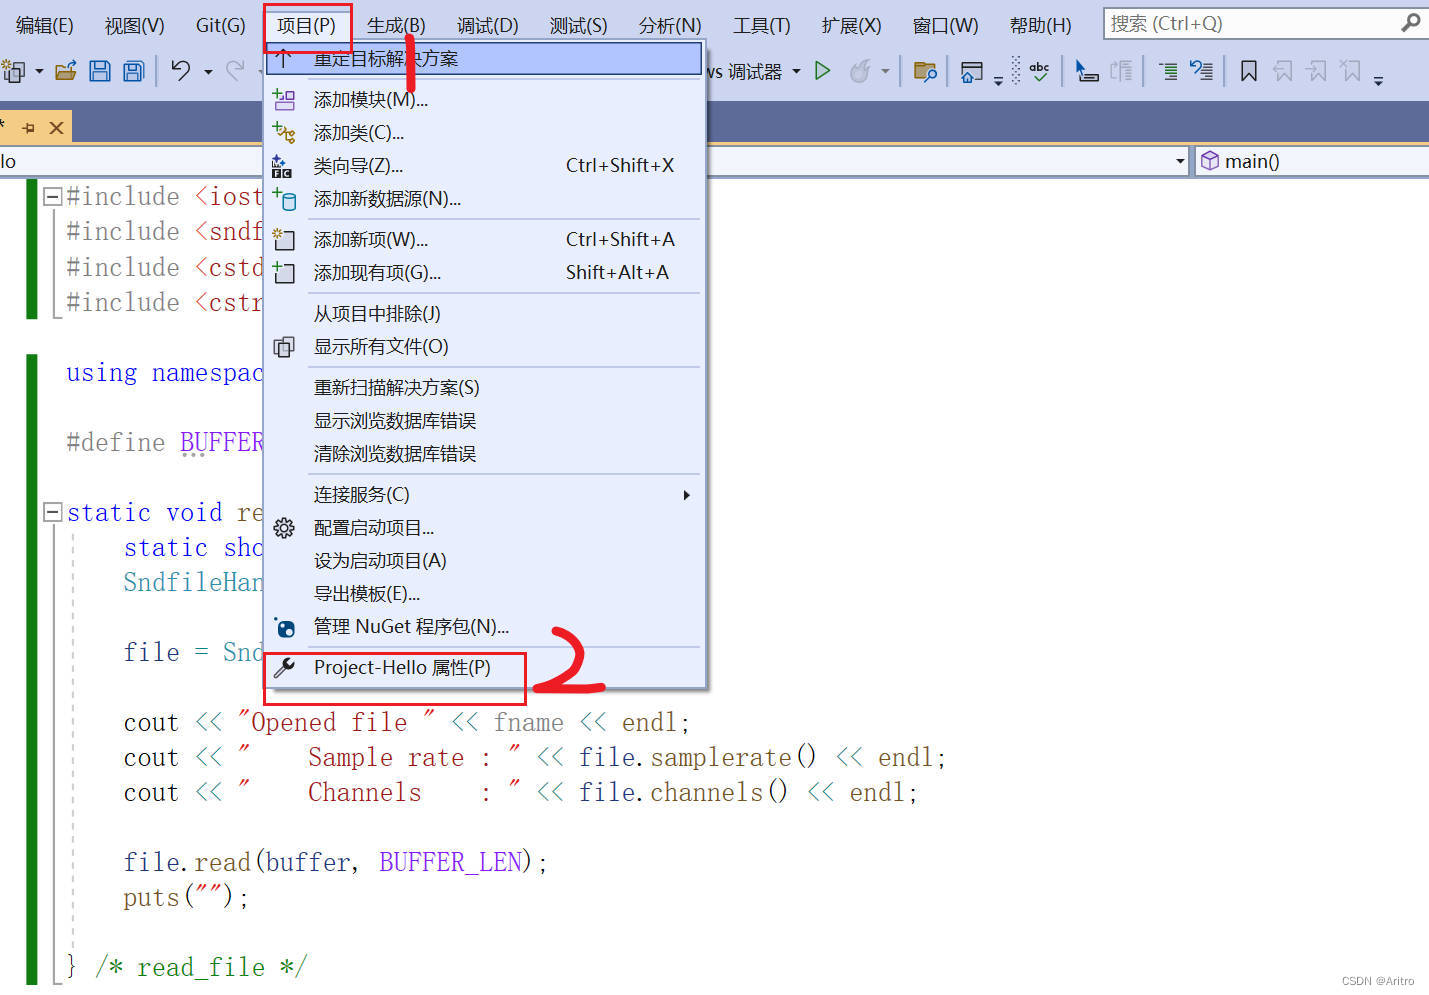Image resolution: width=1429 pixels, height=995 pixels.
Task: Select 重定目标解决方案 menu item
Action: click(484, 59)
